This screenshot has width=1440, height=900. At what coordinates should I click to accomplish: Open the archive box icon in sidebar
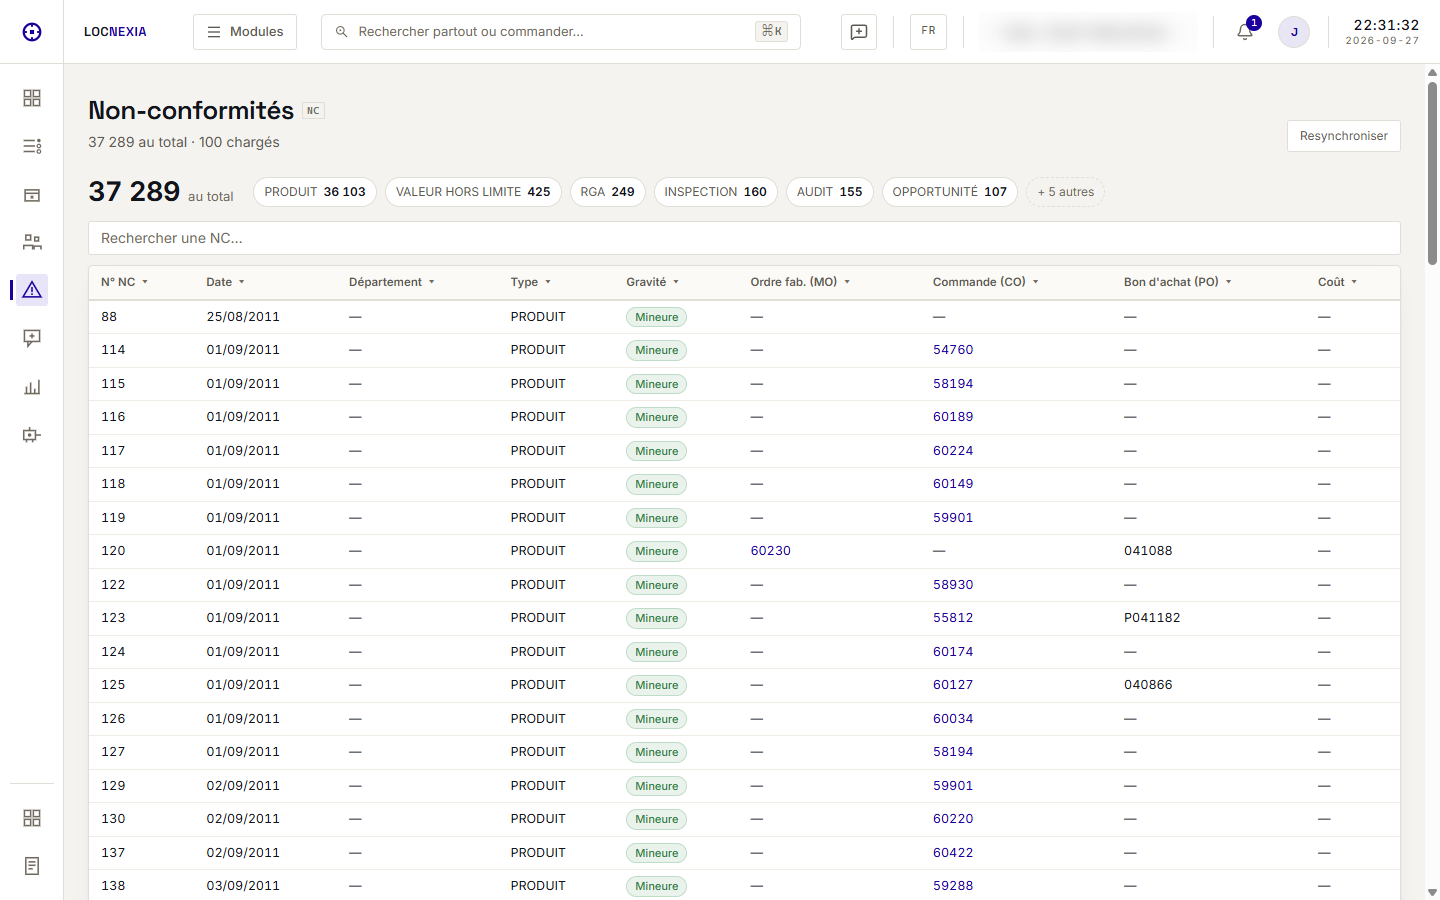(32, 194)
